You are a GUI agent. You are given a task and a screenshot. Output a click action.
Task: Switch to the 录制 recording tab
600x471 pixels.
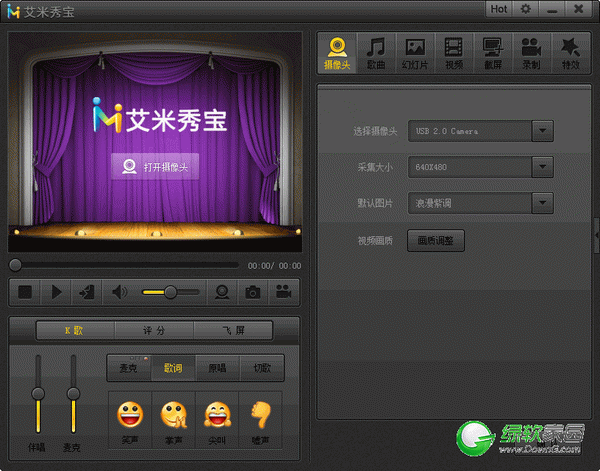[532, 53]
